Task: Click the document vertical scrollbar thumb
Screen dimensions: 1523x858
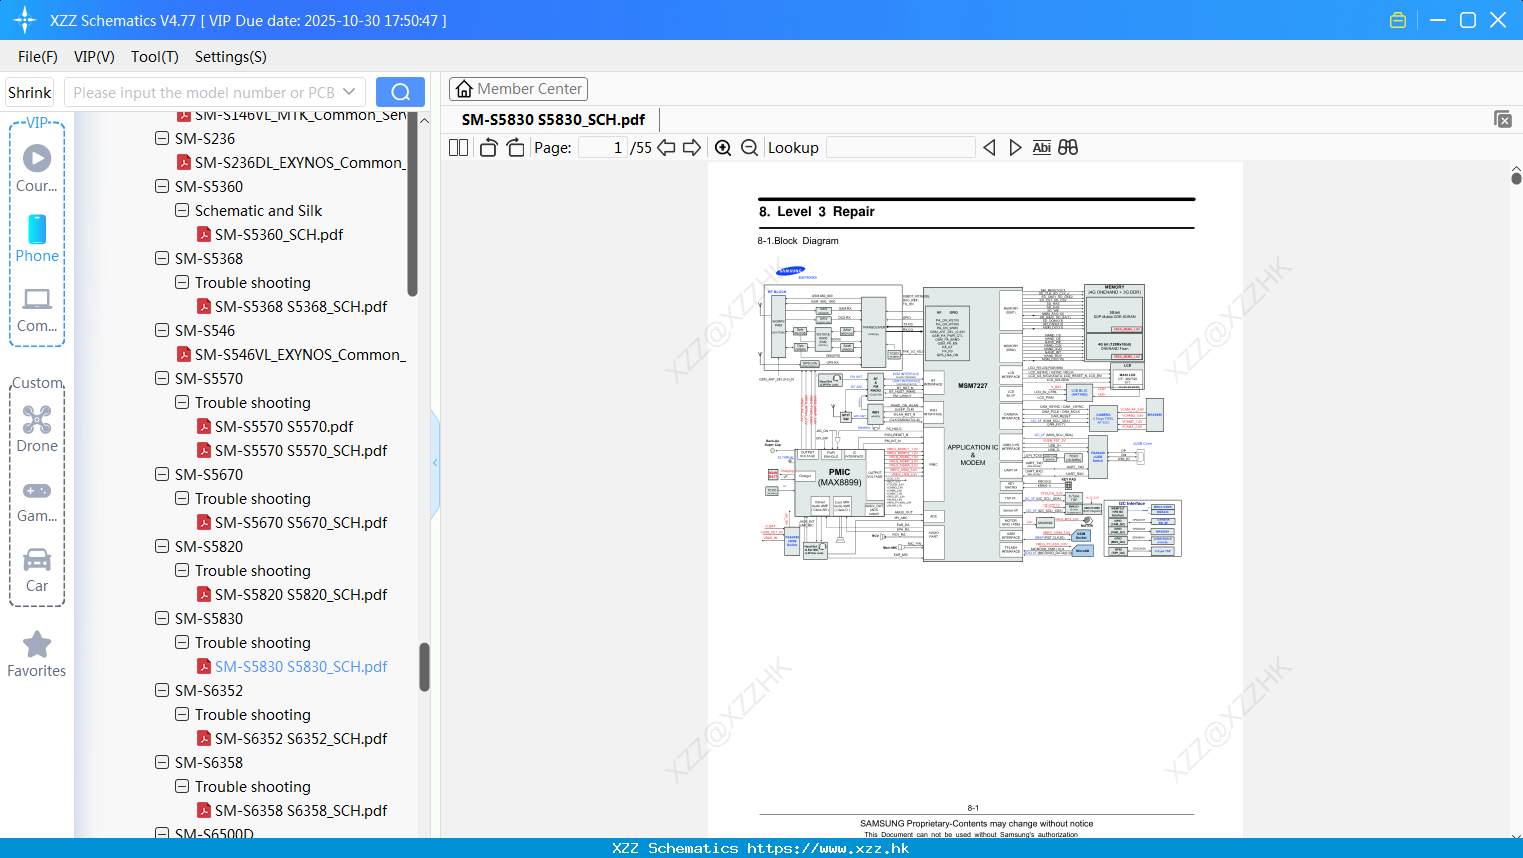Action: tap(1516, 178)
